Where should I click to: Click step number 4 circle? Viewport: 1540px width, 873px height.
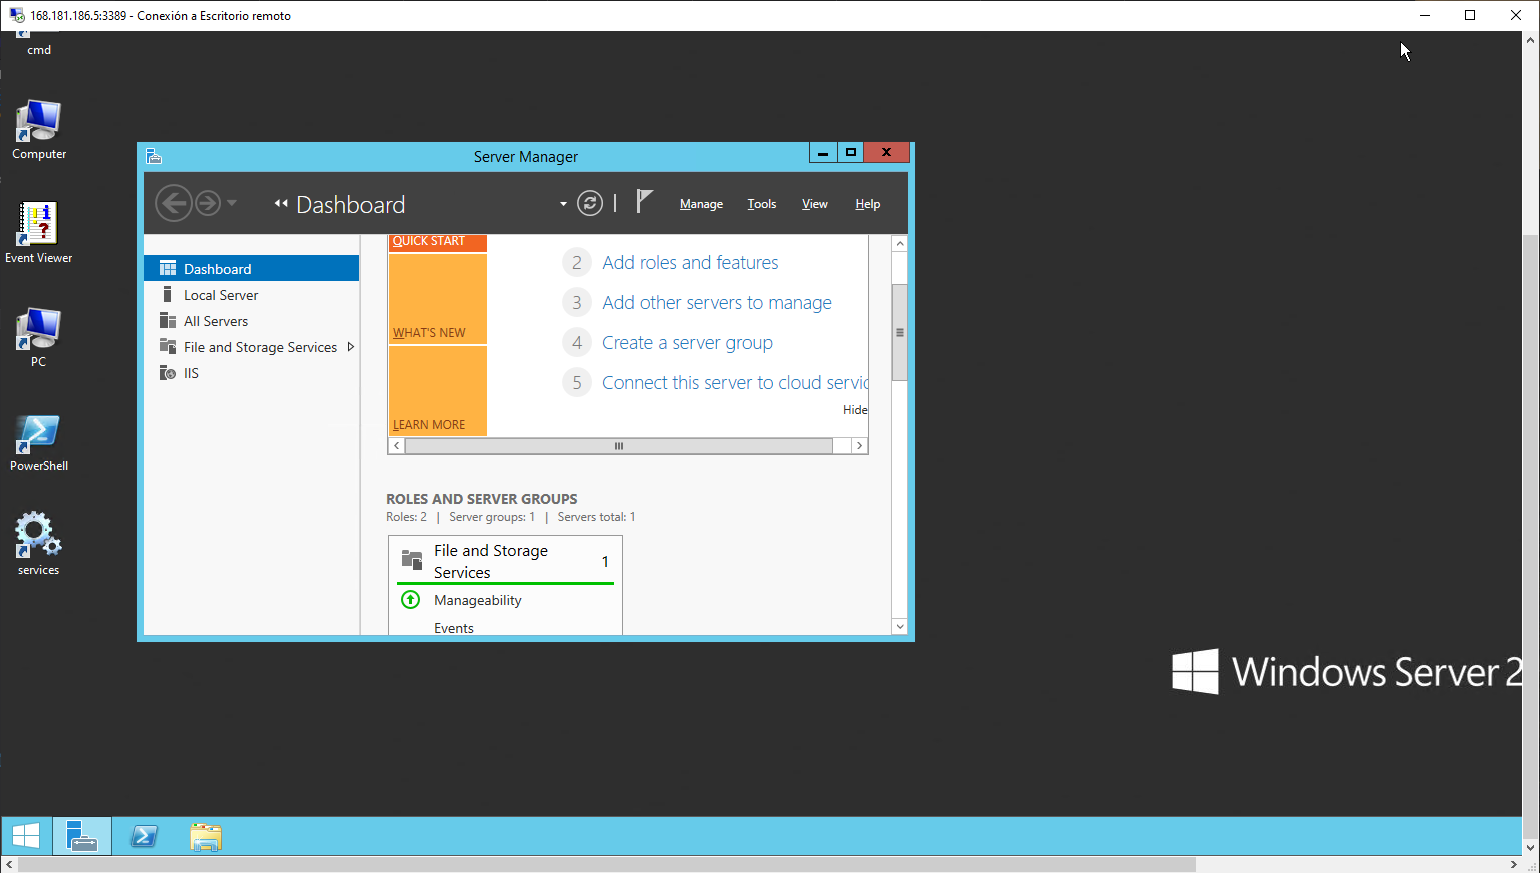[x=577, y=342]
